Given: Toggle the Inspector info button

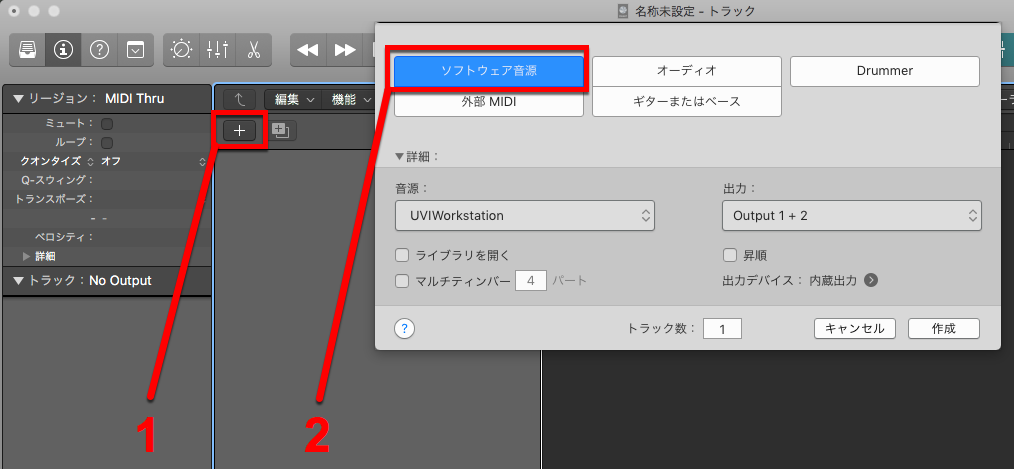Looking at the screenshot, I should pos(63,50).
